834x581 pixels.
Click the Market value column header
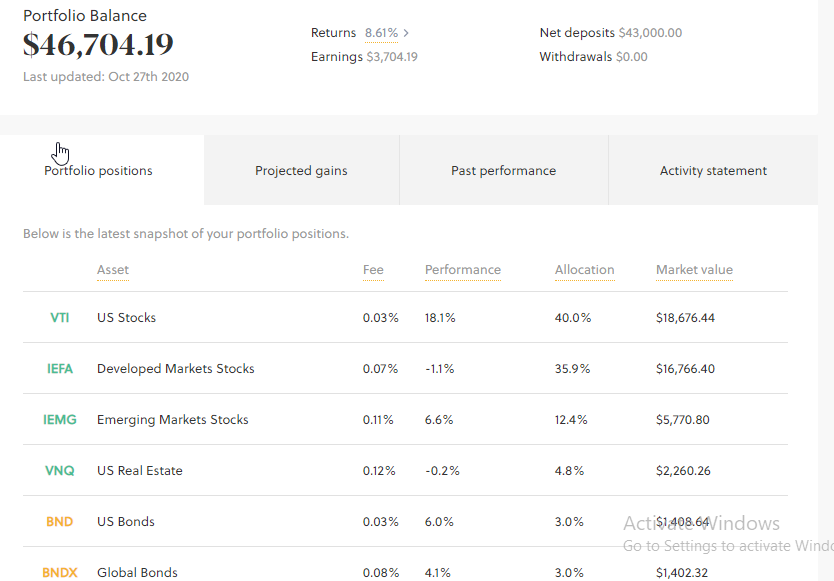694,270
